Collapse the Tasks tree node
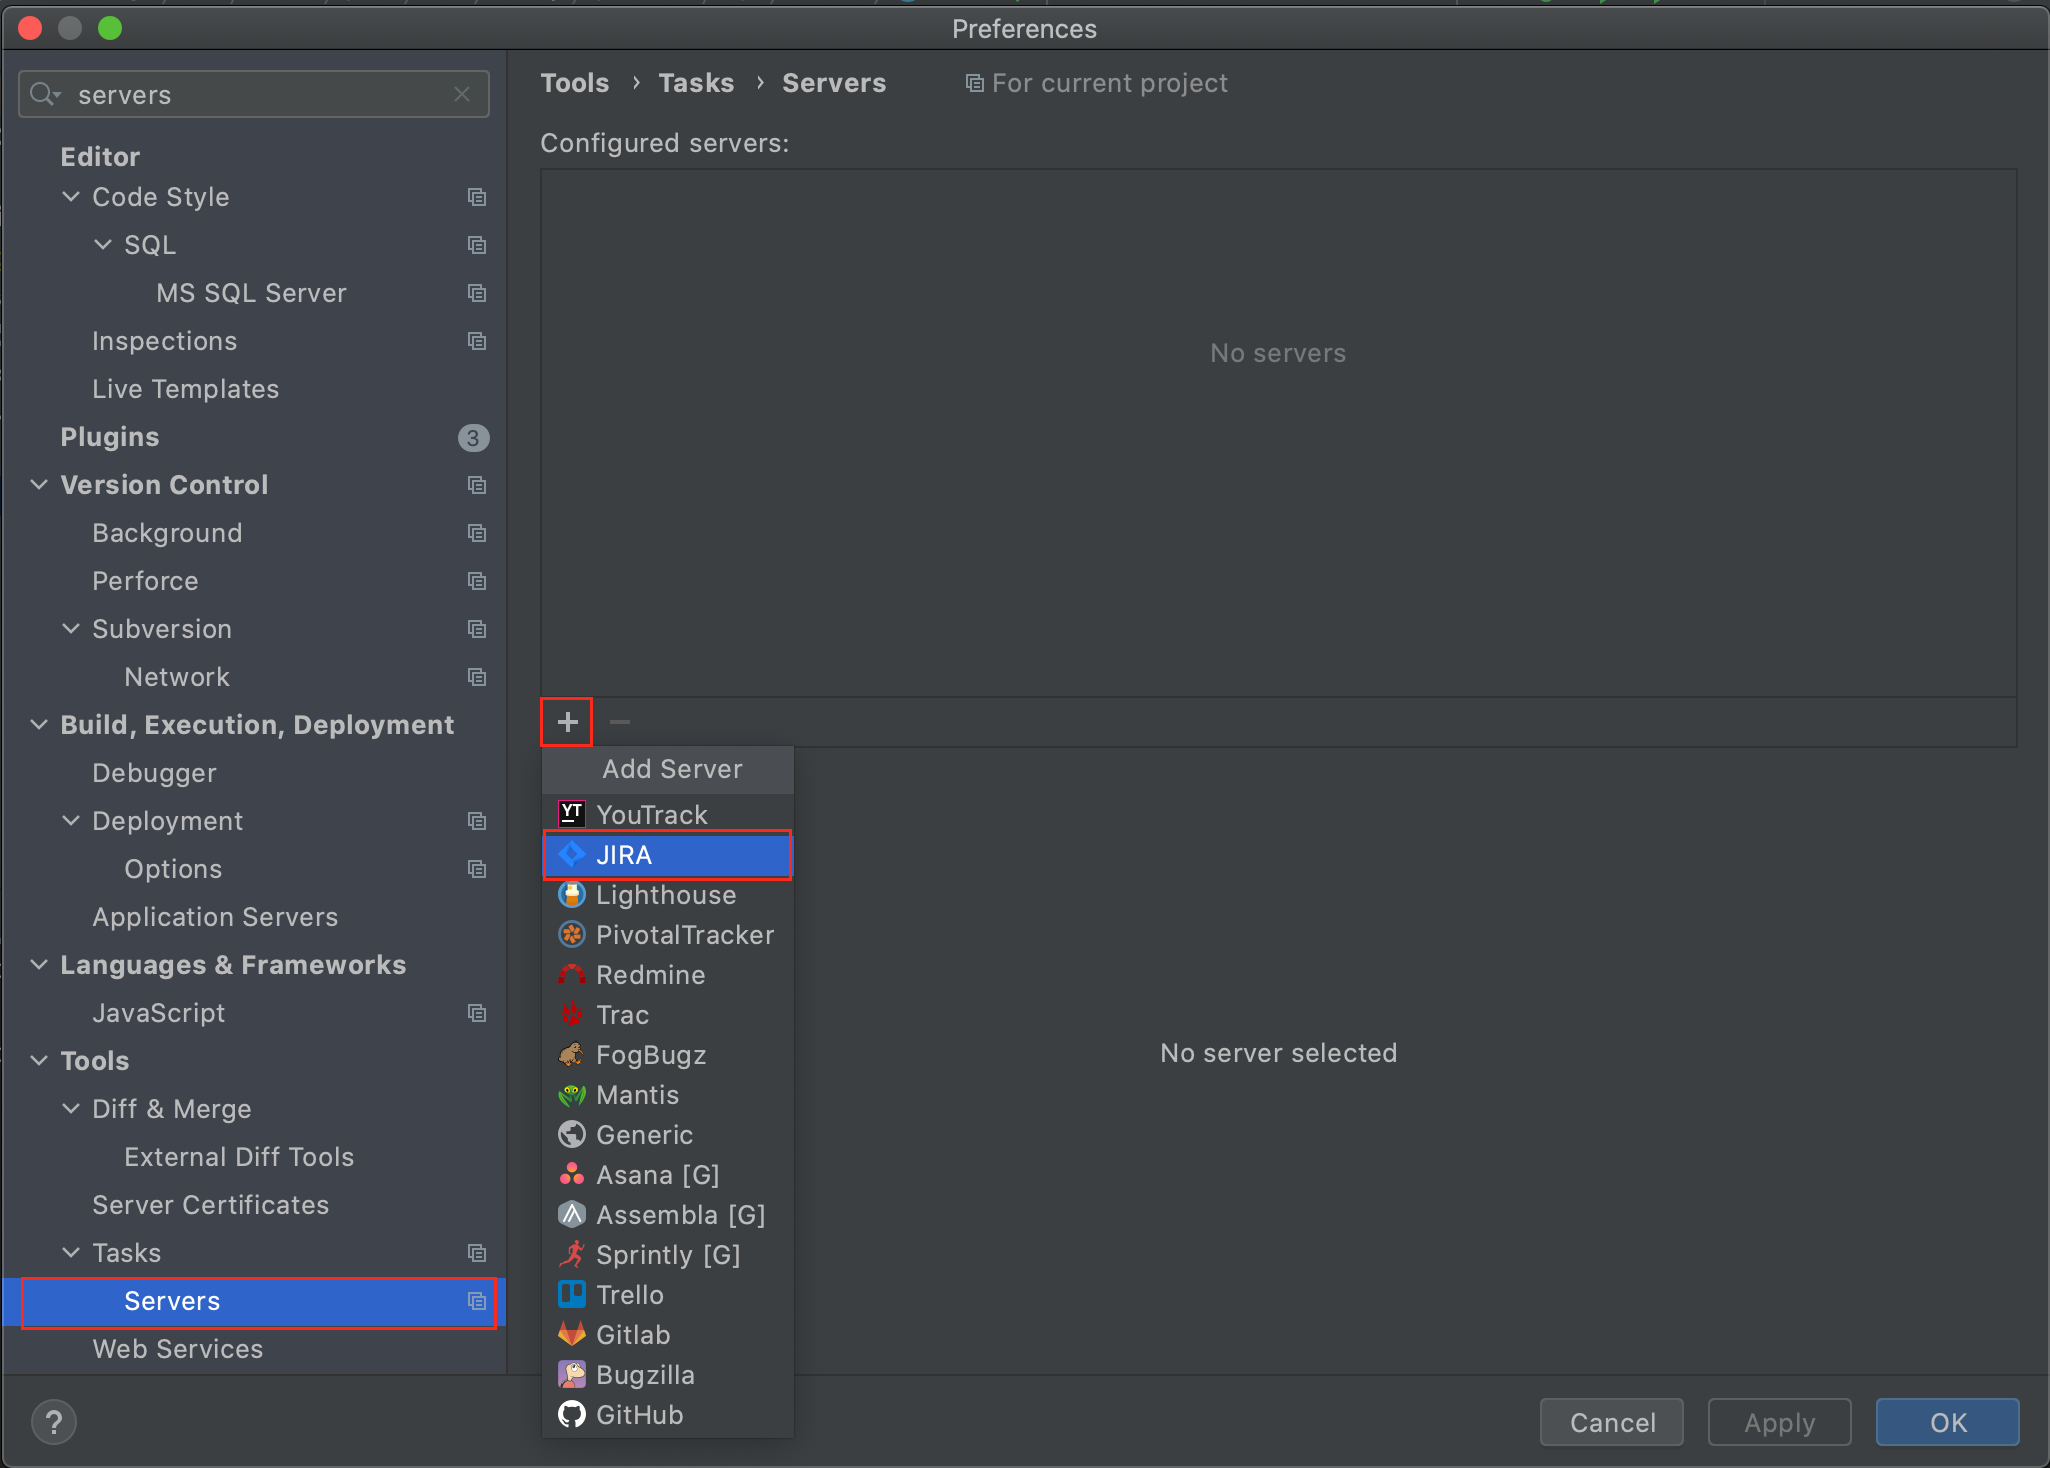 [71, 1253]
